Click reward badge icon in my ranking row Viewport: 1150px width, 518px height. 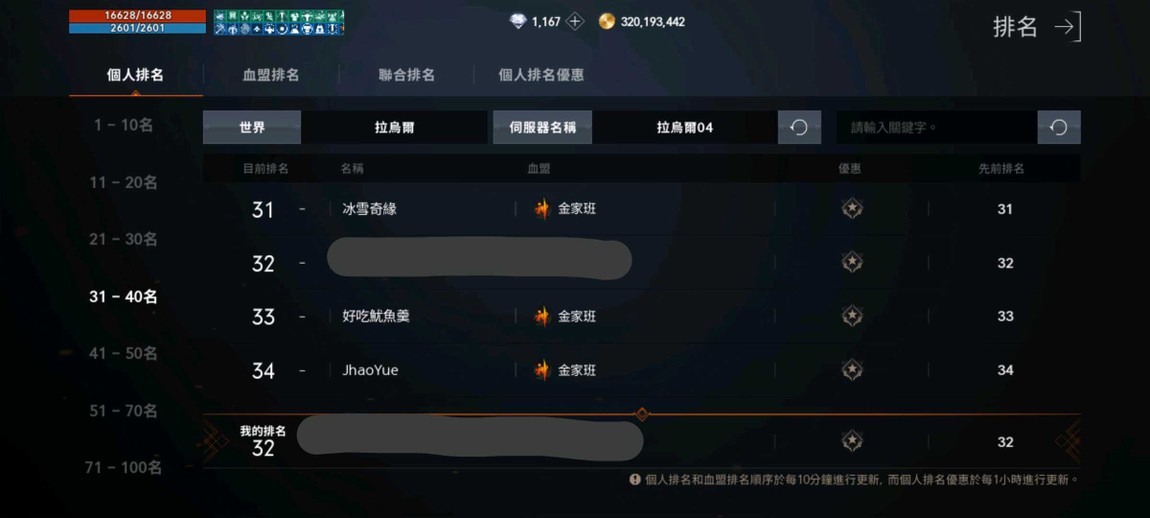coord(851,442)
